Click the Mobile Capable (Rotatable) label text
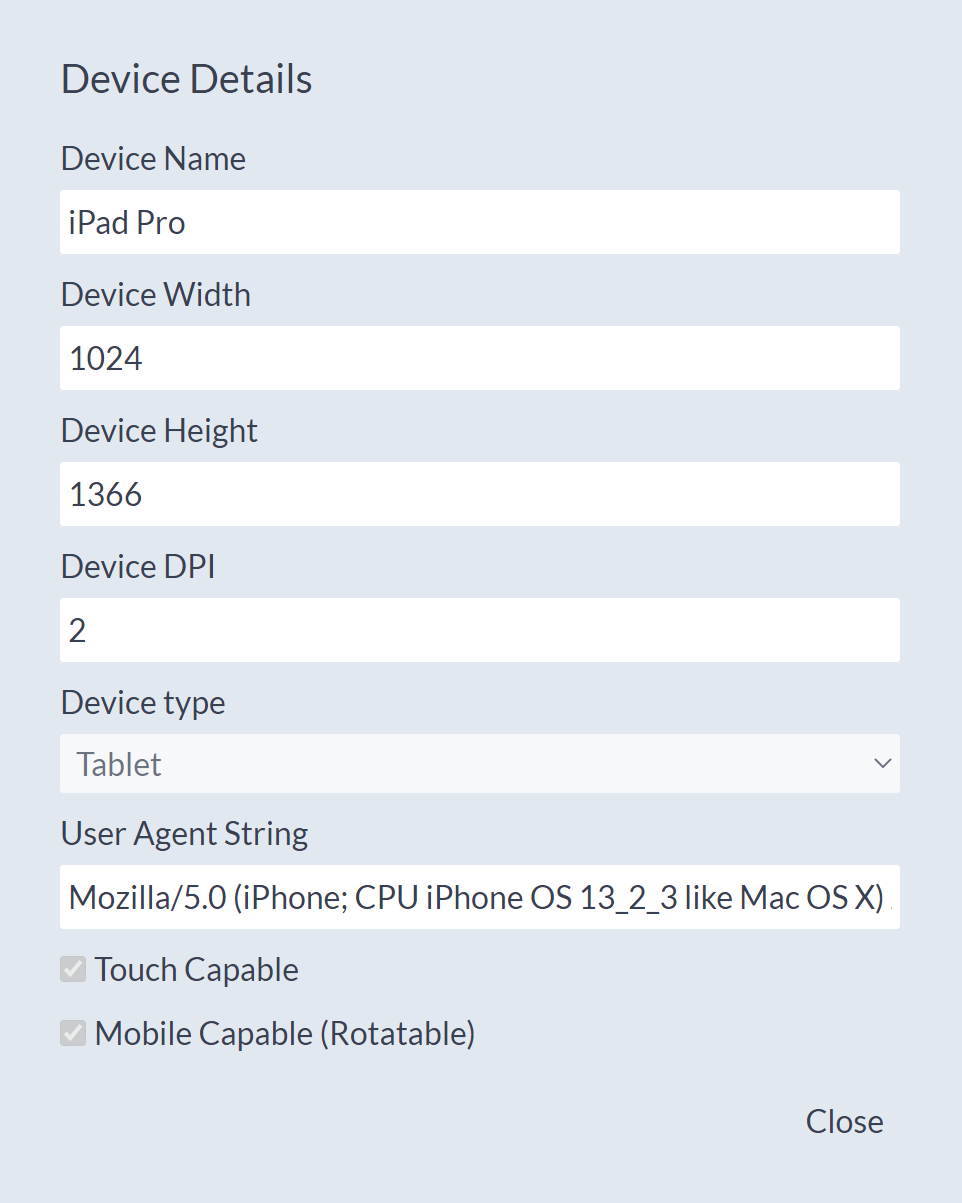Screen dimensions: 962x1203 (x=285, y=1034)
